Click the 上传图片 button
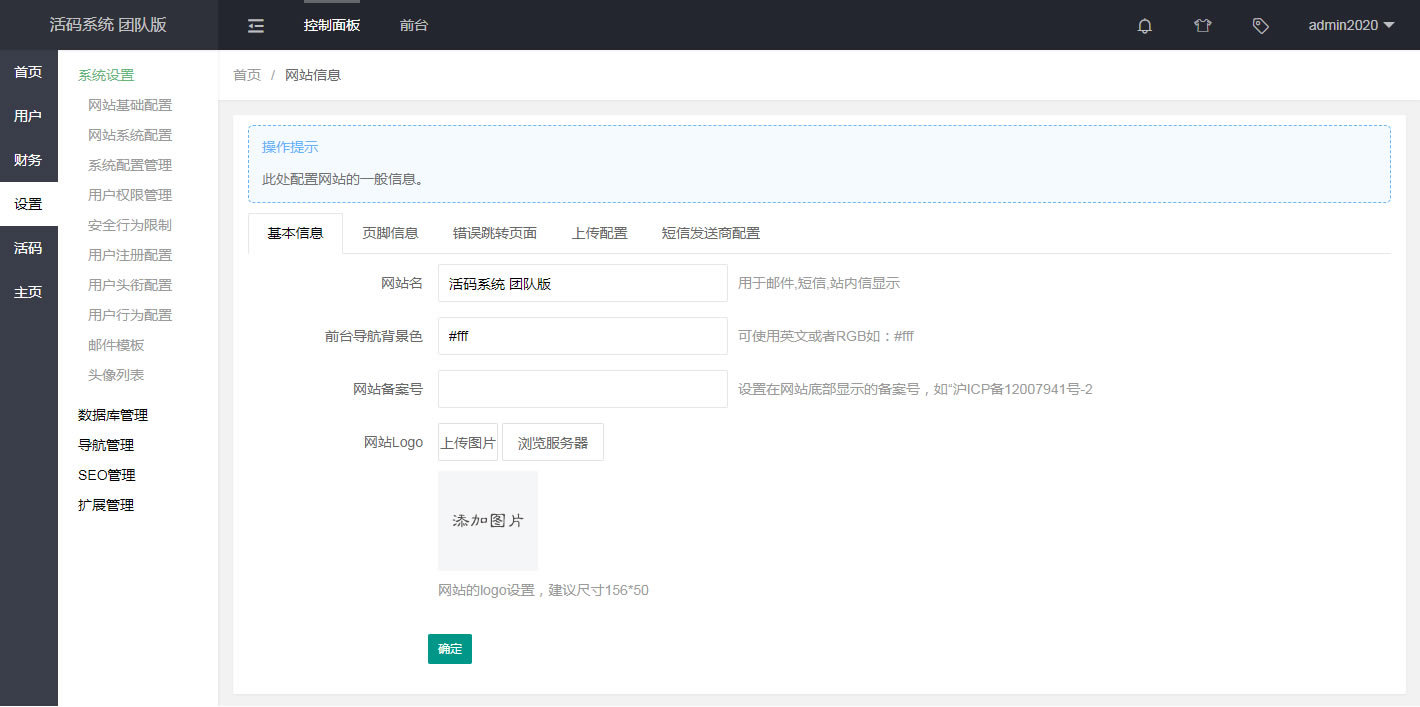The height and width of the screenshot is (707, 1420). (468, 442)
